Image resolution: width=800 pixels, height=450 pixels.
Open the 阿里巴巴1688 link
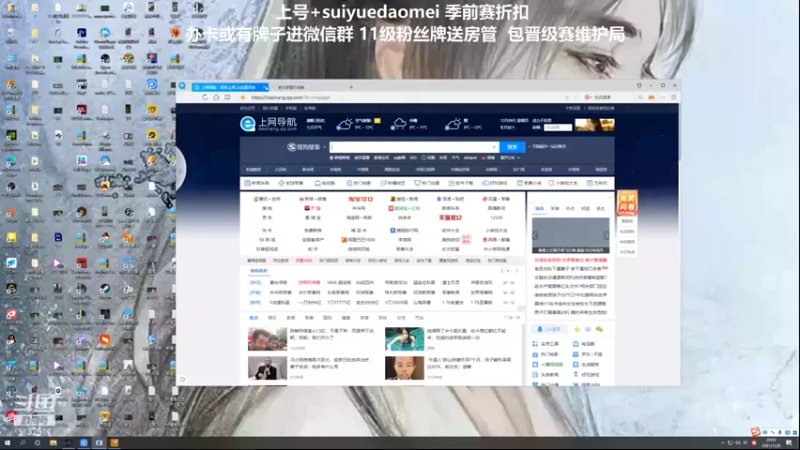click(359, 239)
